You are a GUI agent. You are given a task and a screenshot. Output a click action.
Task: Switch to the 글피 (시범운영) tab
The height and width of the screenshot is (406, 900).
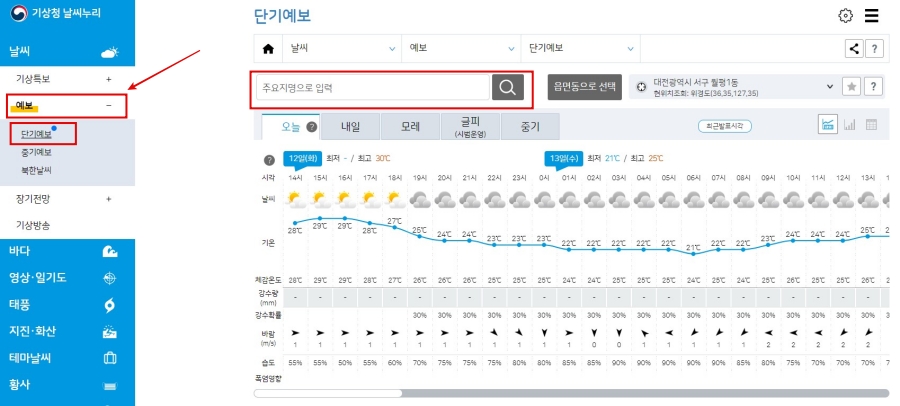pyautogui.click(x=470, y=127)
